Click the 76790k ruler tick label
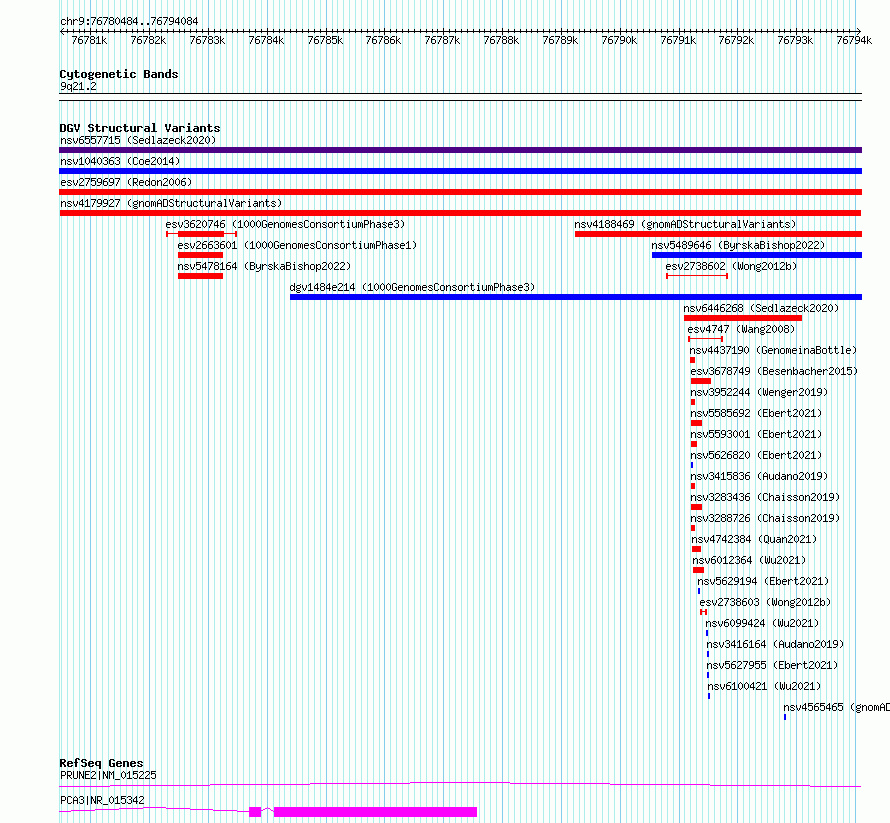This screenshot has width=890, height=823. 619,40
